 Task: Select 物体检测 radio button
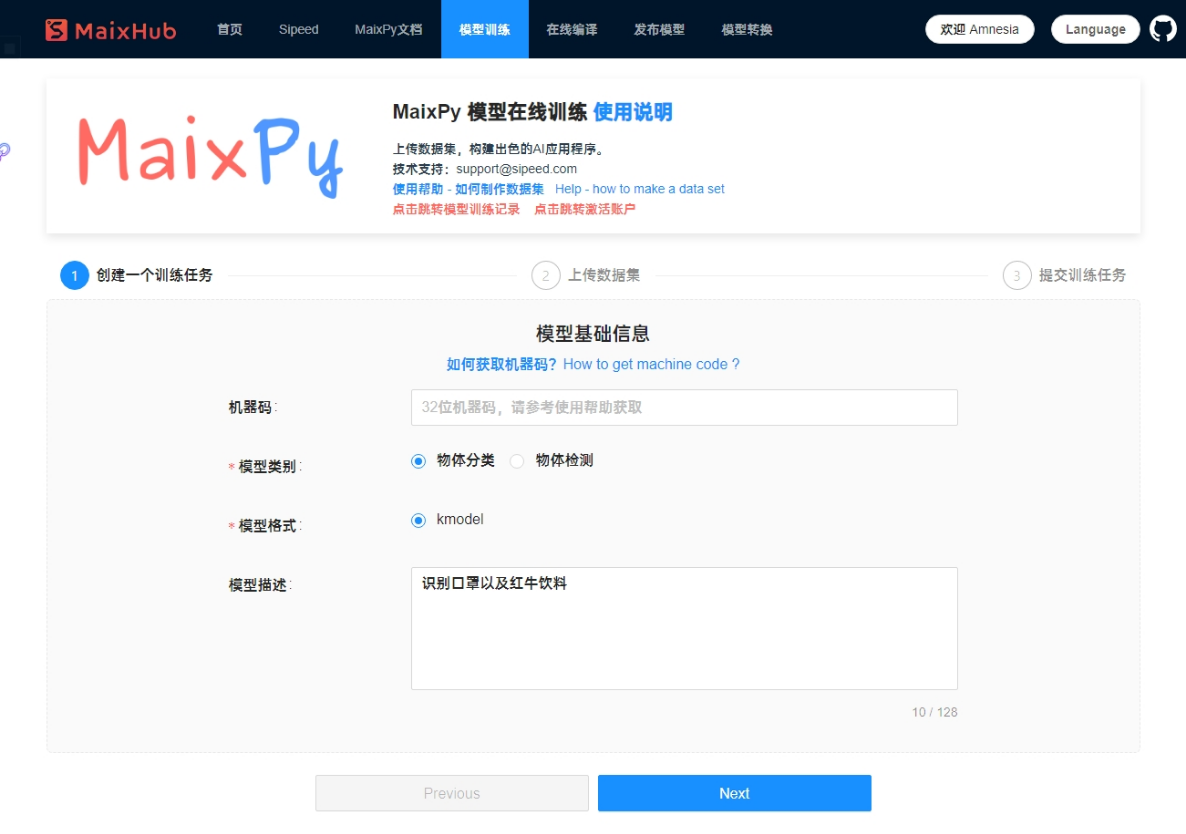tap(517, 461)
